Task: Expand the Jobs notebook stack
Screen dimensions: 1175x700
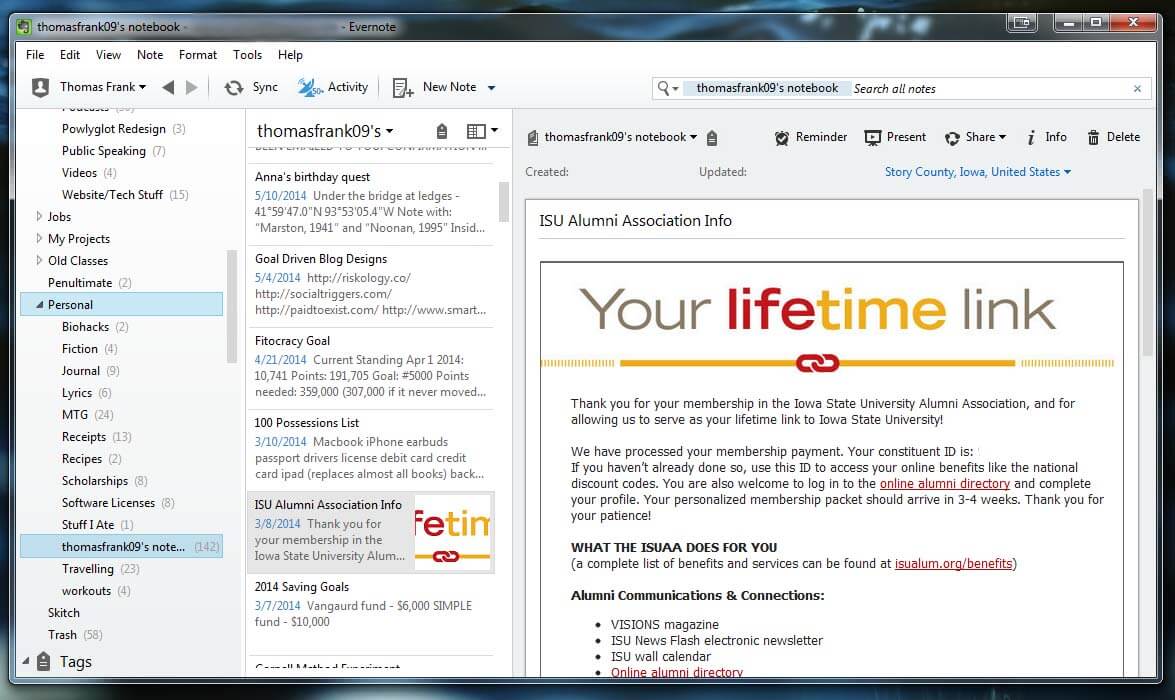Action: (x=39, y=216)
